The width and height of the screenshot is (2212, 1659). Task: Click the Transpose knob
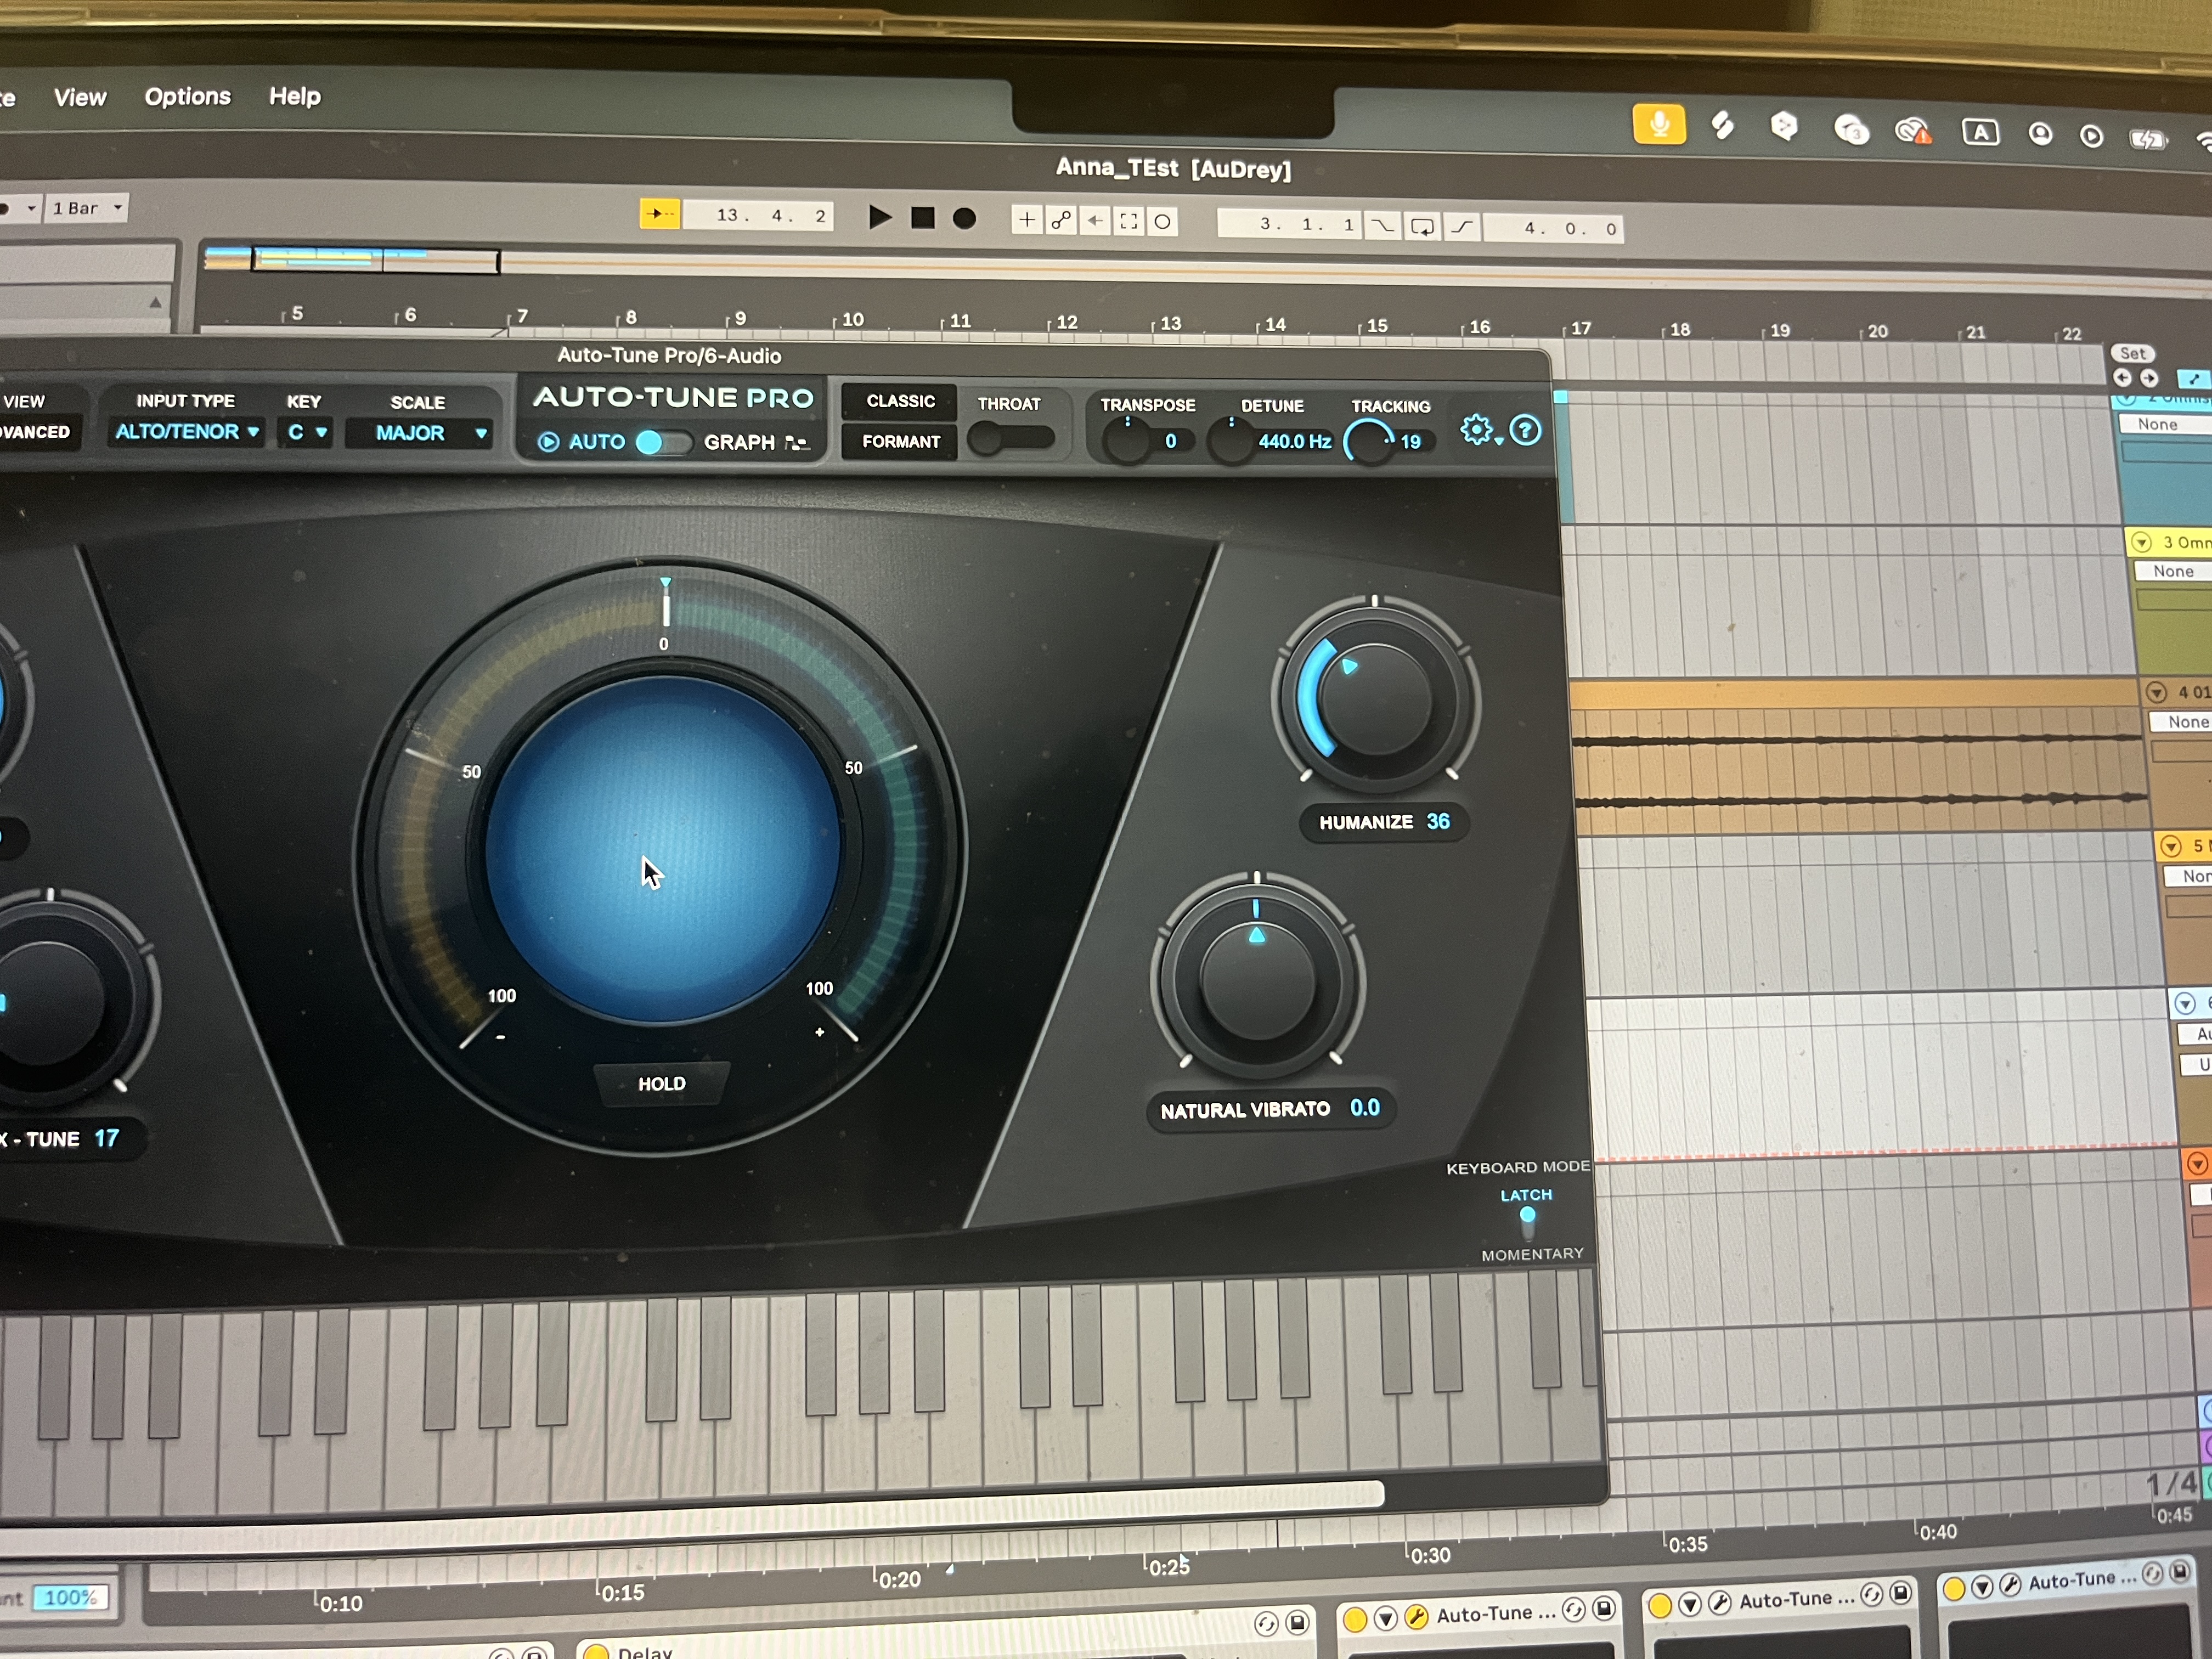pos(1128,441)
